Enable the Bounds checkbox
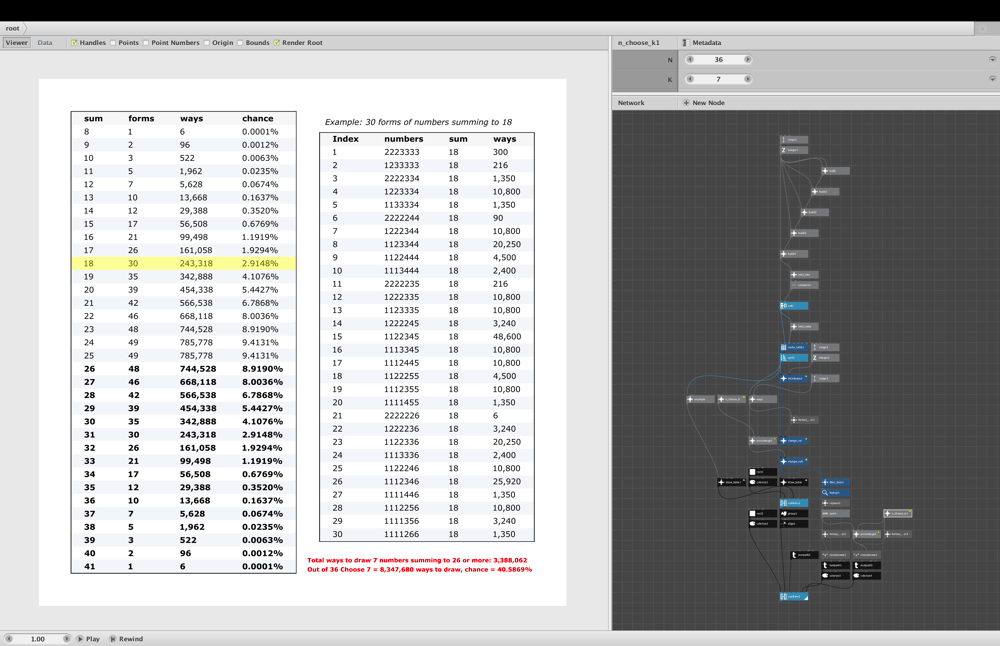Image resolution: width=1000 pixels, height=646 pixels. click(240, 43)
